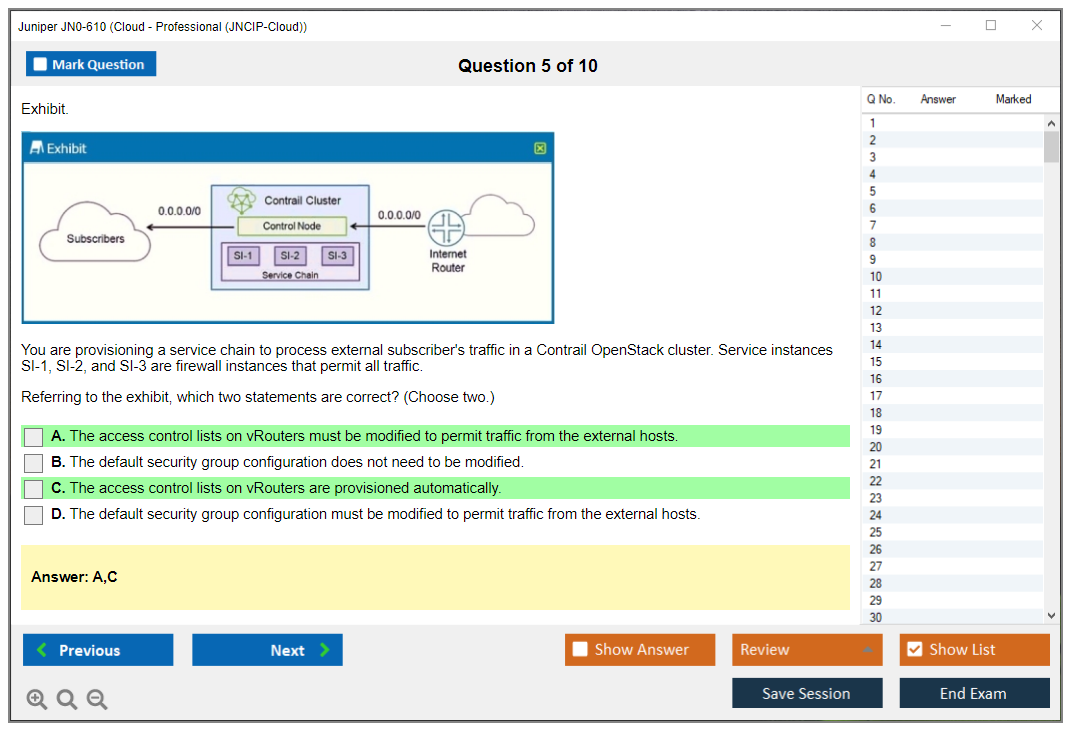The width and height of the screenshot is (1075, 735).
Task: Click the Internet Router icon in exhibit
Action: 447,229
